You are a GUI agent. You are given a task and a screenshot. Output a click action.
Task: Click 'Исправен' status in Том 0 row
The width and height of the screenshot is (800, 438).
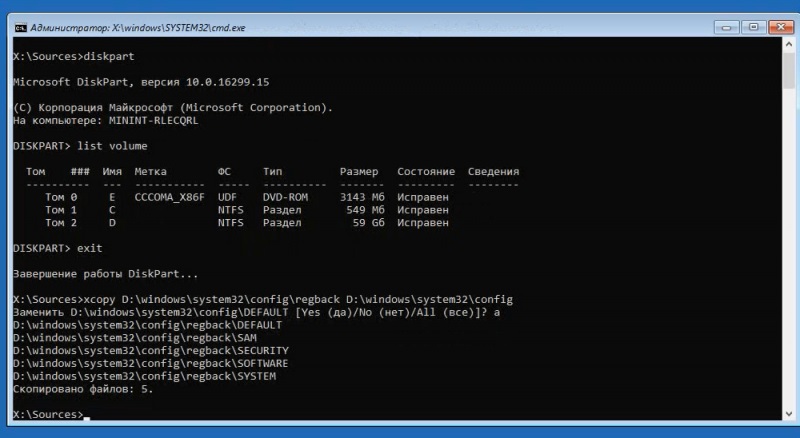coord(423,197)
